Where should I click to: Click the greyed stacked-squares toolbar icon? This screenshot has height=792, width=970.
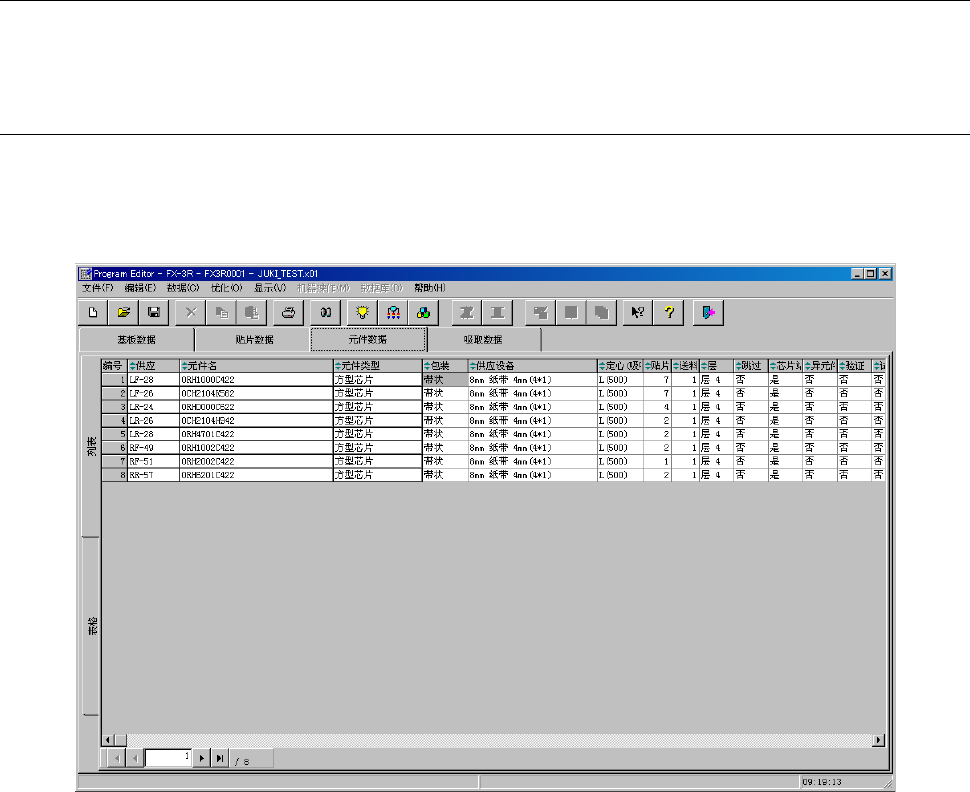[601, 312]
